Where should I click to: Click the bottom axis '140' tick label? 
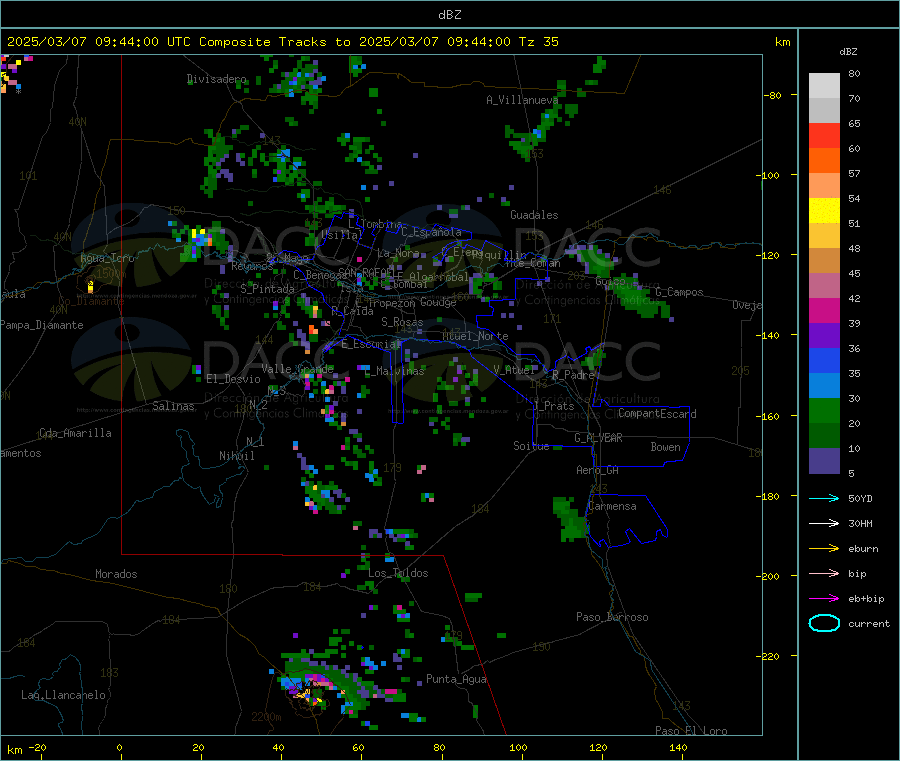(678, 747)
